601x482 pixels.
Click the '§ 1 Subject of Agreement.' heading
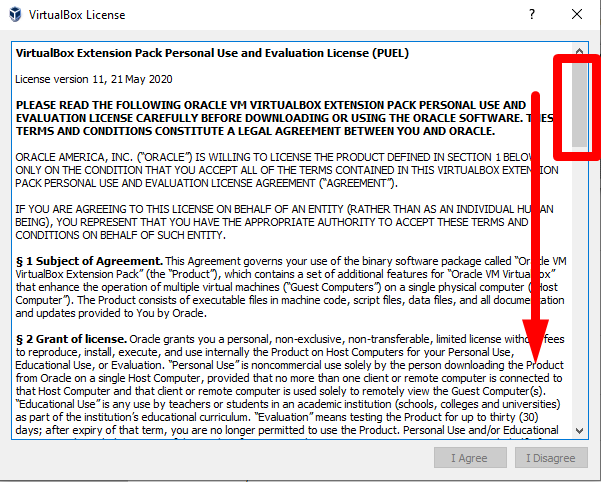89,261
